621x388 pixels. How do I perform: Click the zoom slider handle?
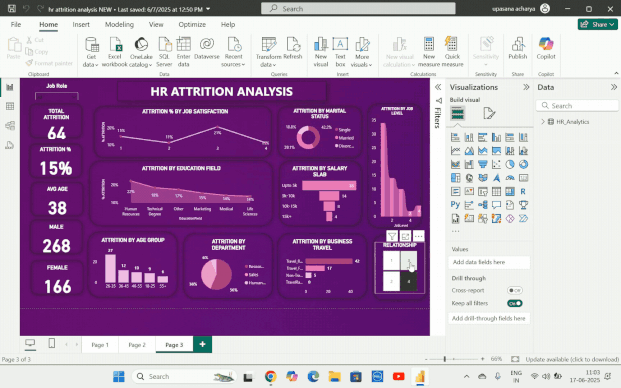click(445, 359)
